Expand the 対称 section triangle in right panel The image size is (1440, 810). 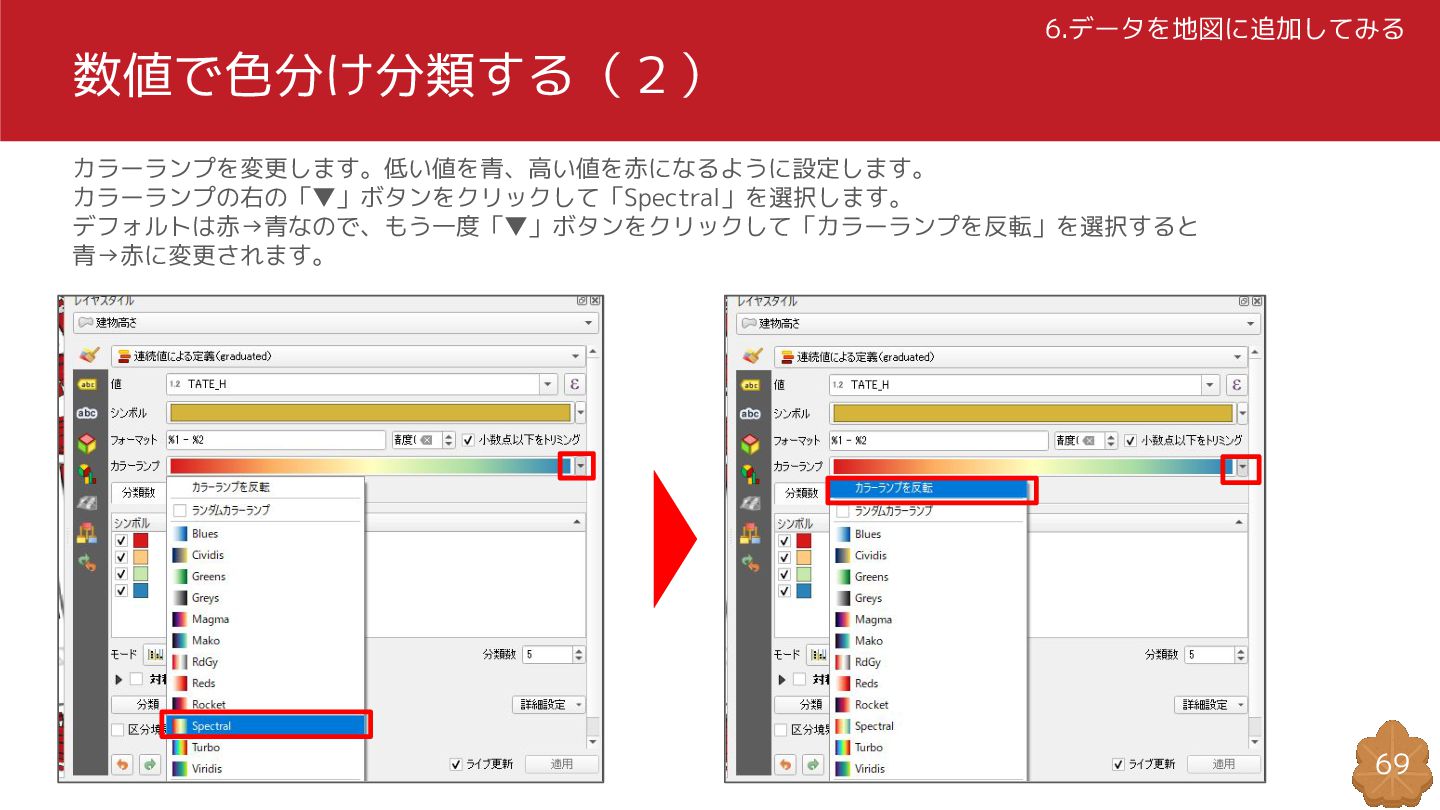782,679
